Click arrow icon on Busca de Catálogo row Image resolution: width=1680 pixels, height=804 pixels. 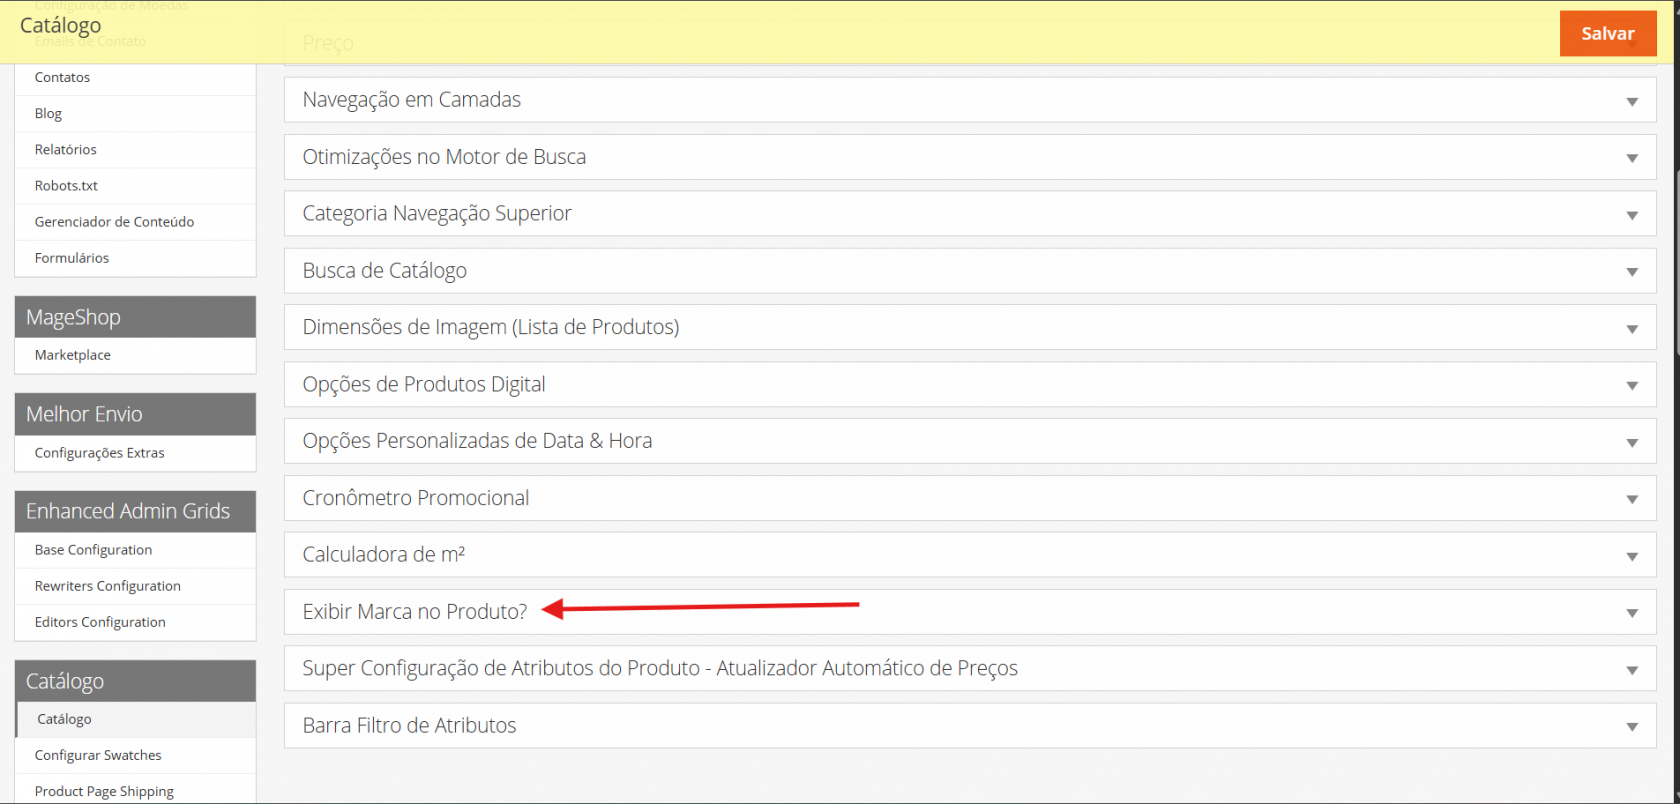1631,272
